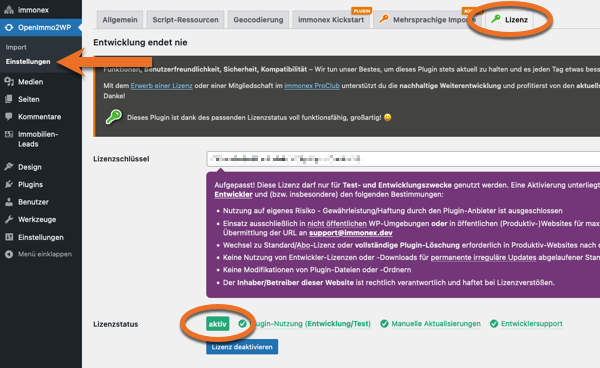Open the Allgemein tab
Image resolution: width=600 pixels, height=368 pixels.
(120, 20)
